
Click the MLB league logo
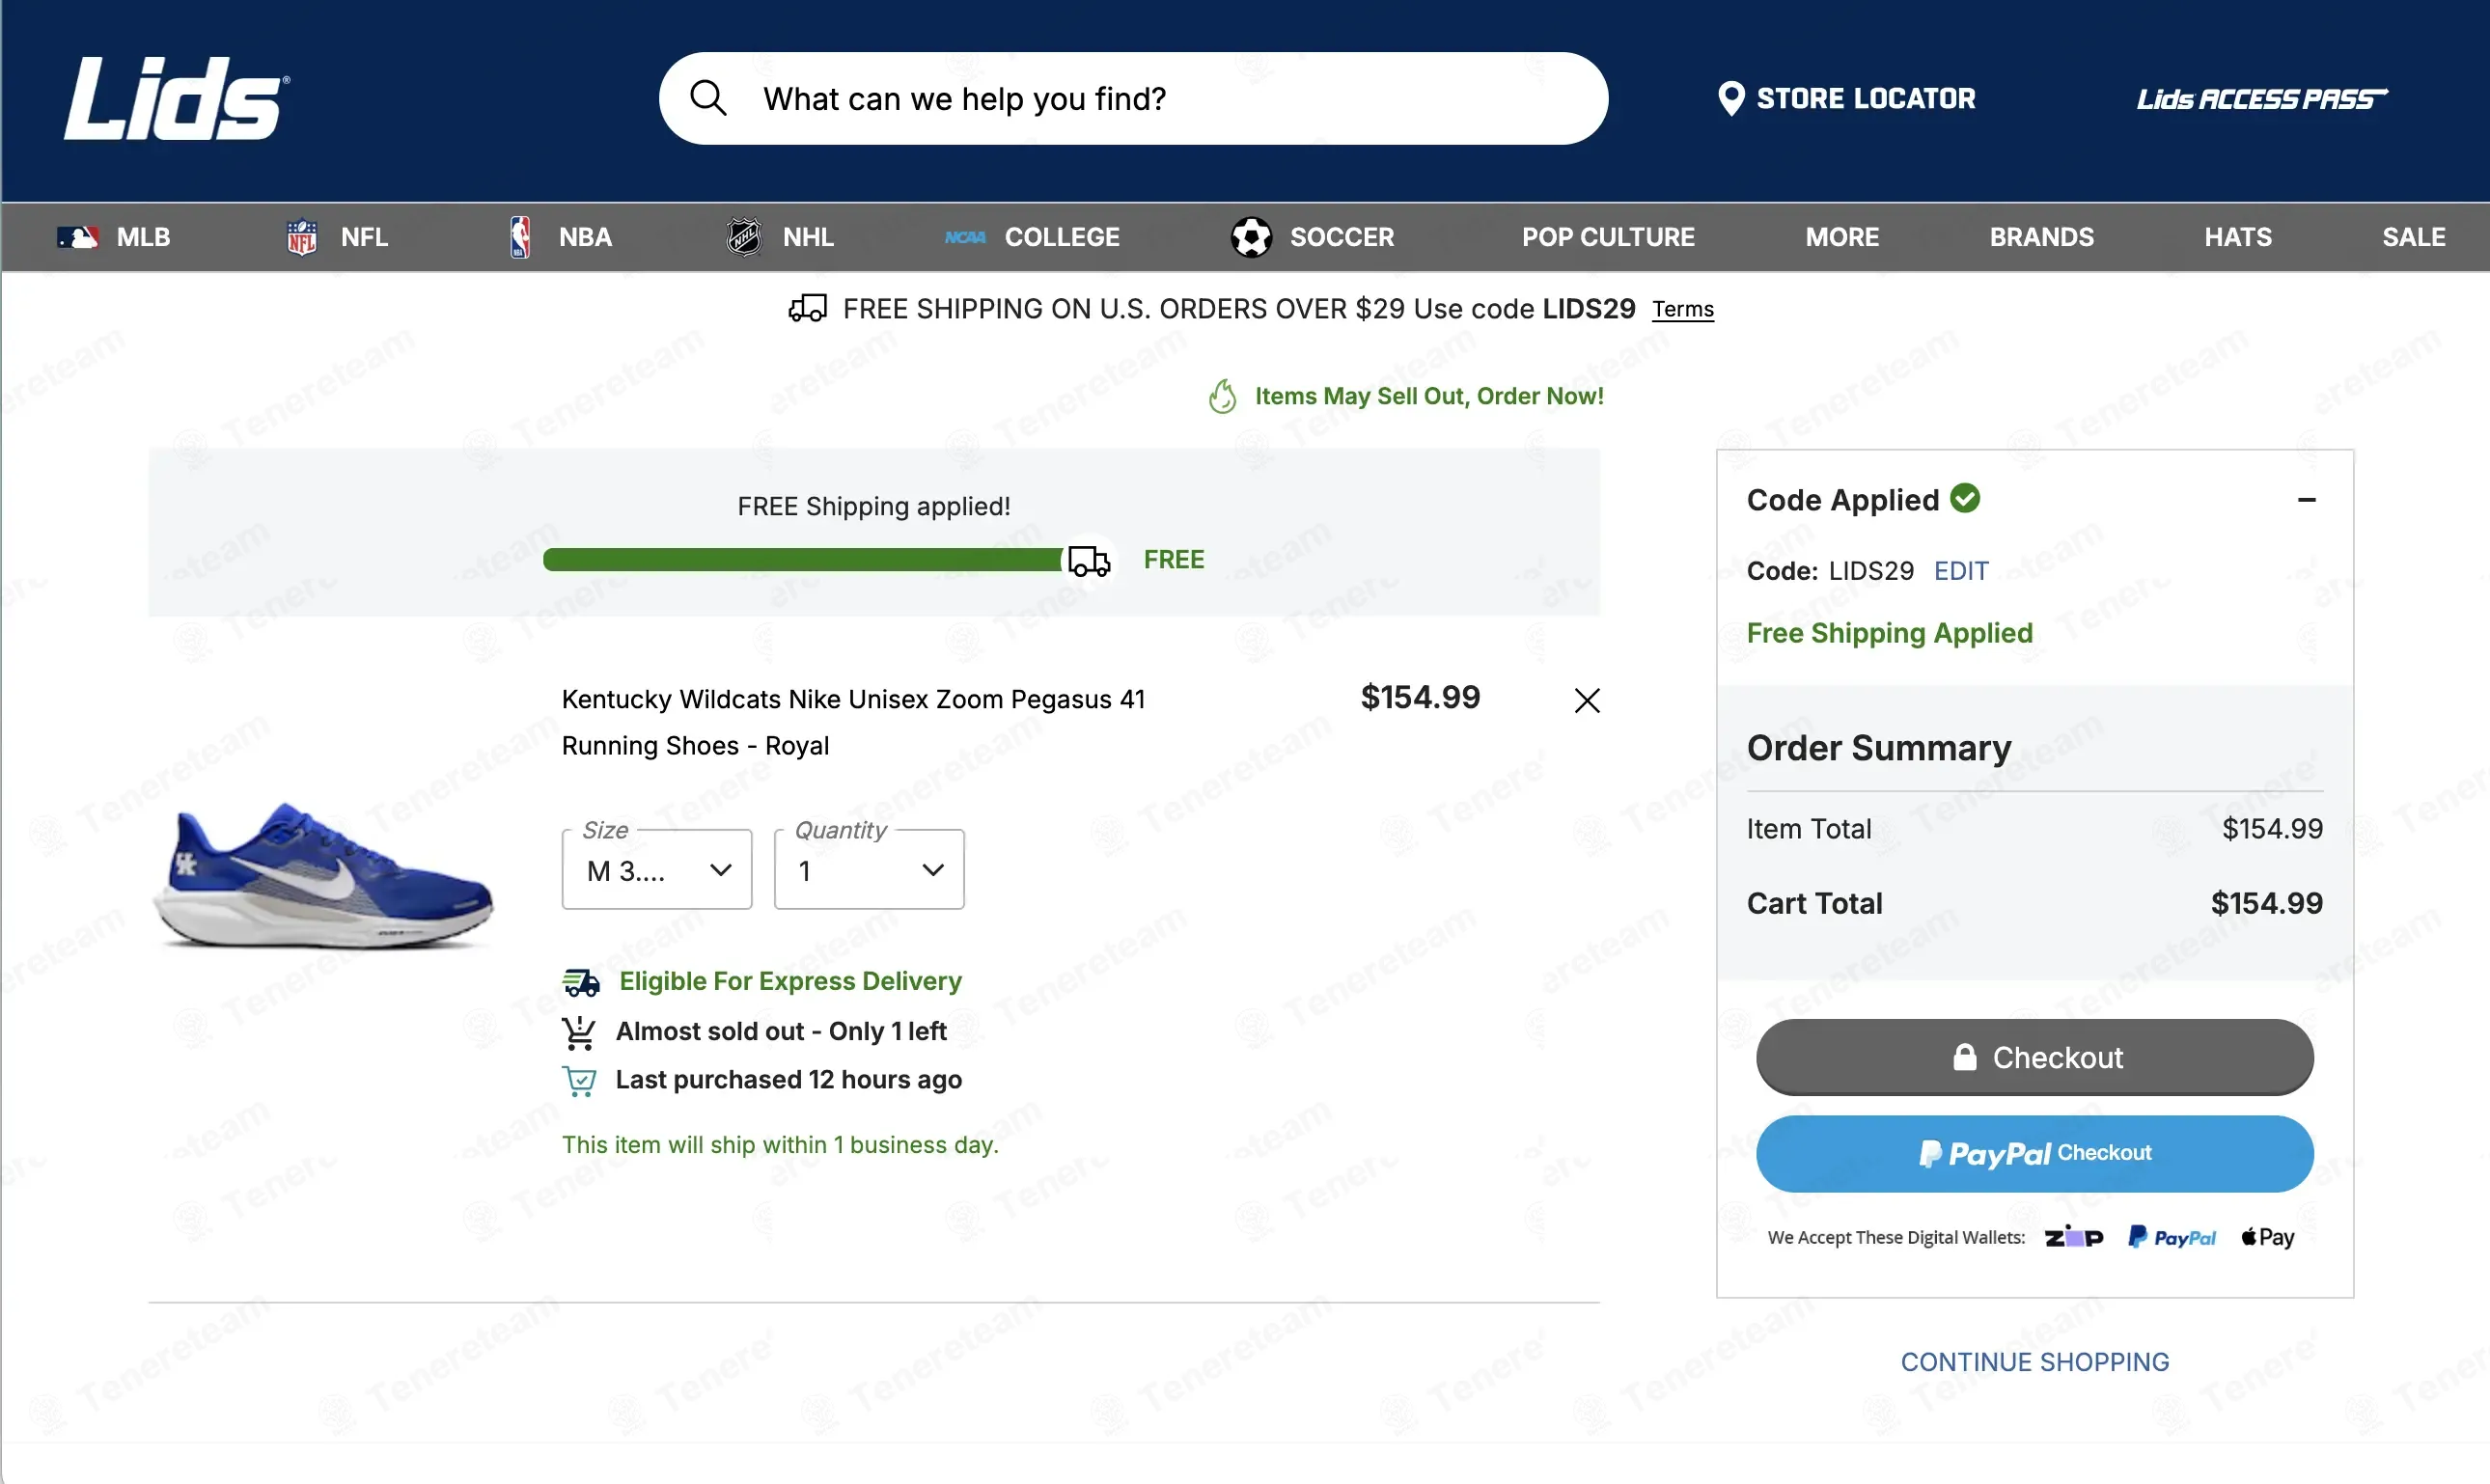(x=77, y=237)
